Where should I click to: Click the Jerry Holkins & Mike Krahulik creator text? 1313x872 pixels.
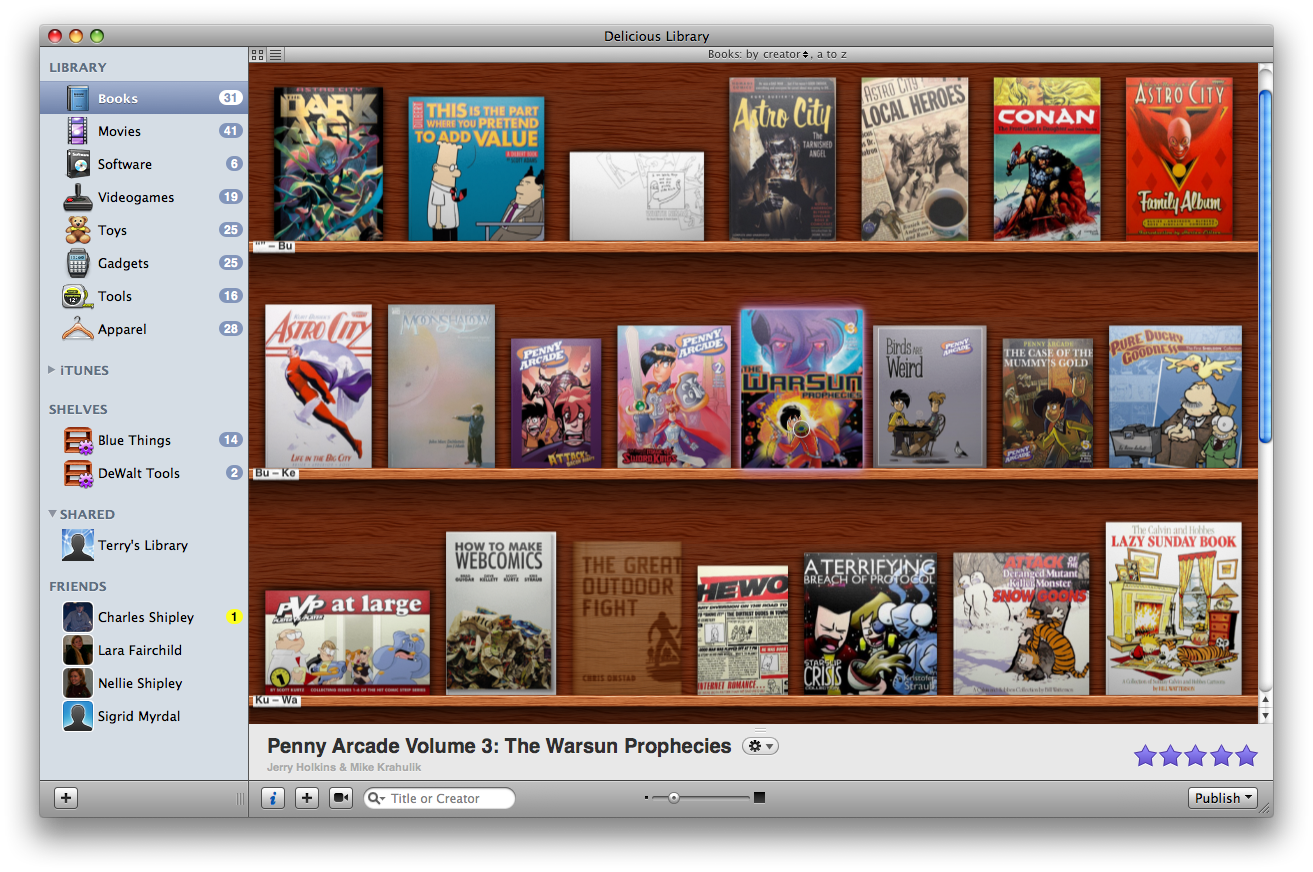coord(344,767)
